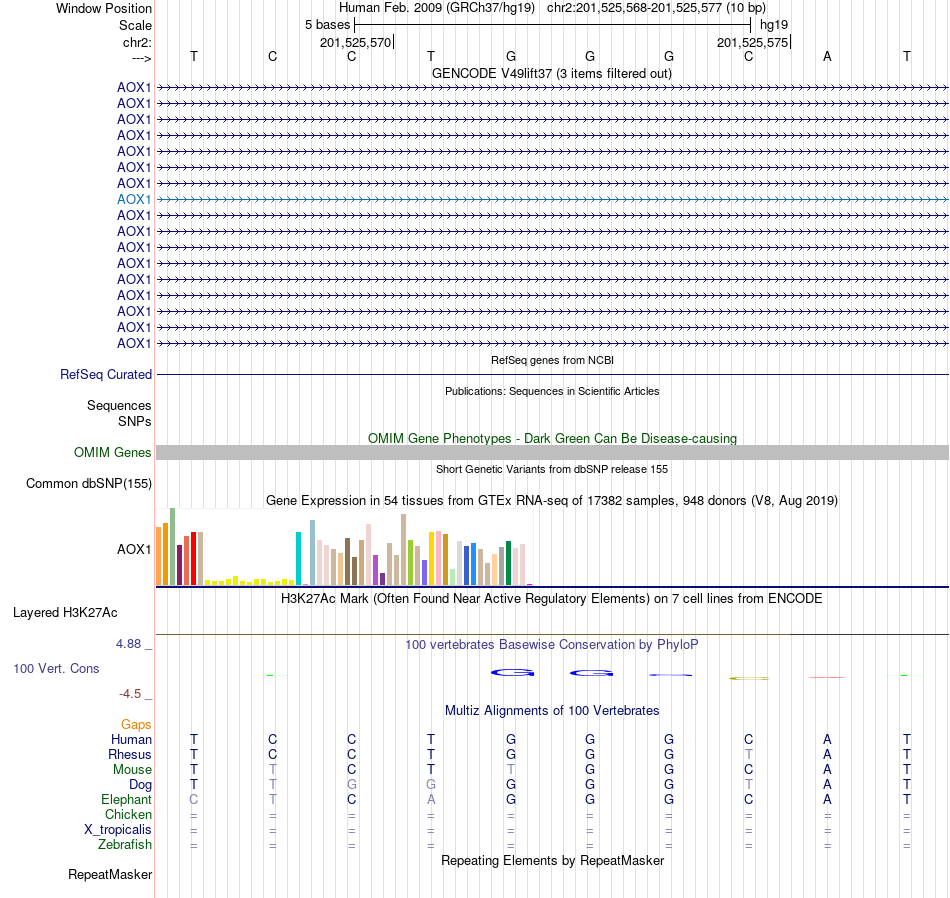The width and height of the screenshot is (950, 898).
Task: Select the light-blue highlighted AOX1 transcript label
Action: tap(134, 199)
